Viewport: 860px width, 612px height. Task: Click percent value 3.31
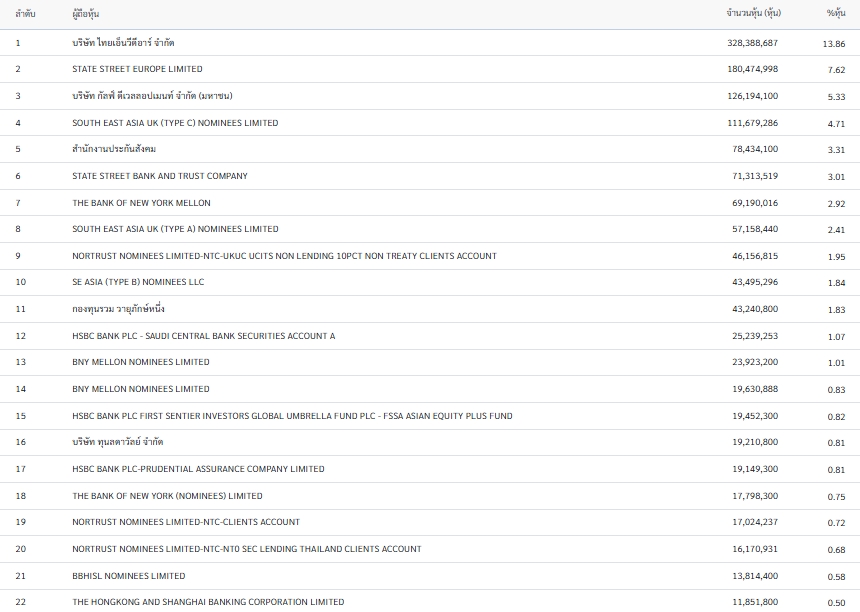coord(836,150)
